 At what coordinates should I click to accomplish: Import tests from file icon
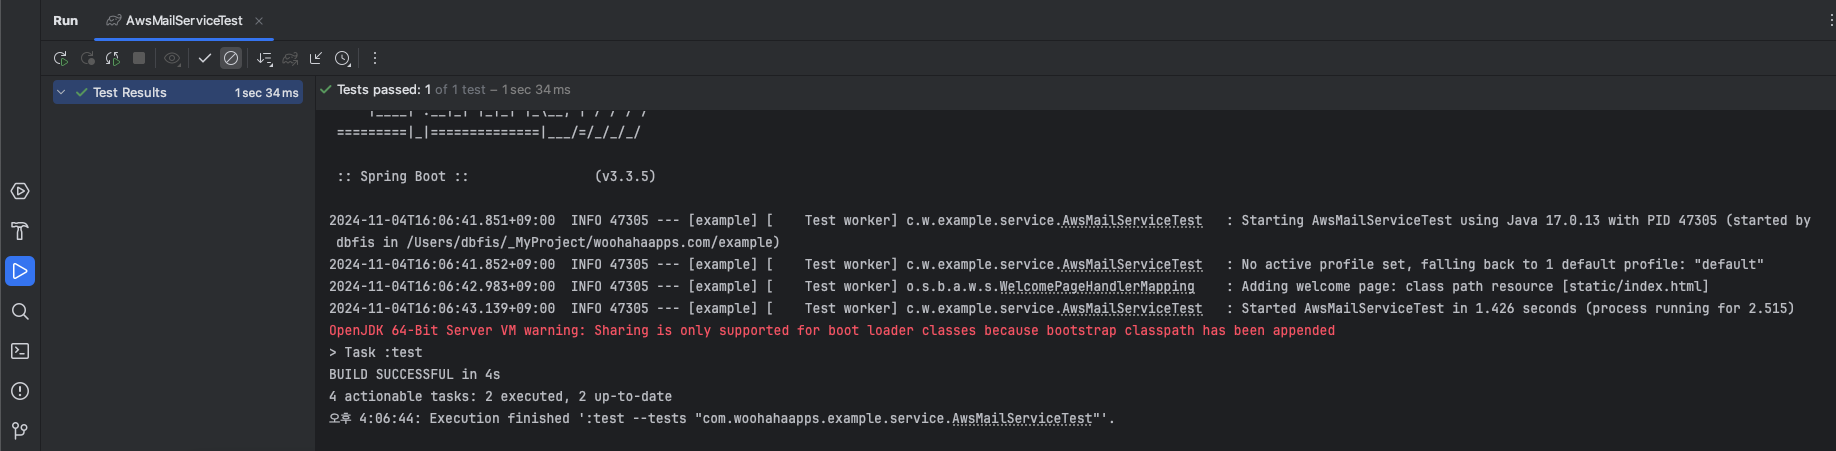[x=316, y=59]
